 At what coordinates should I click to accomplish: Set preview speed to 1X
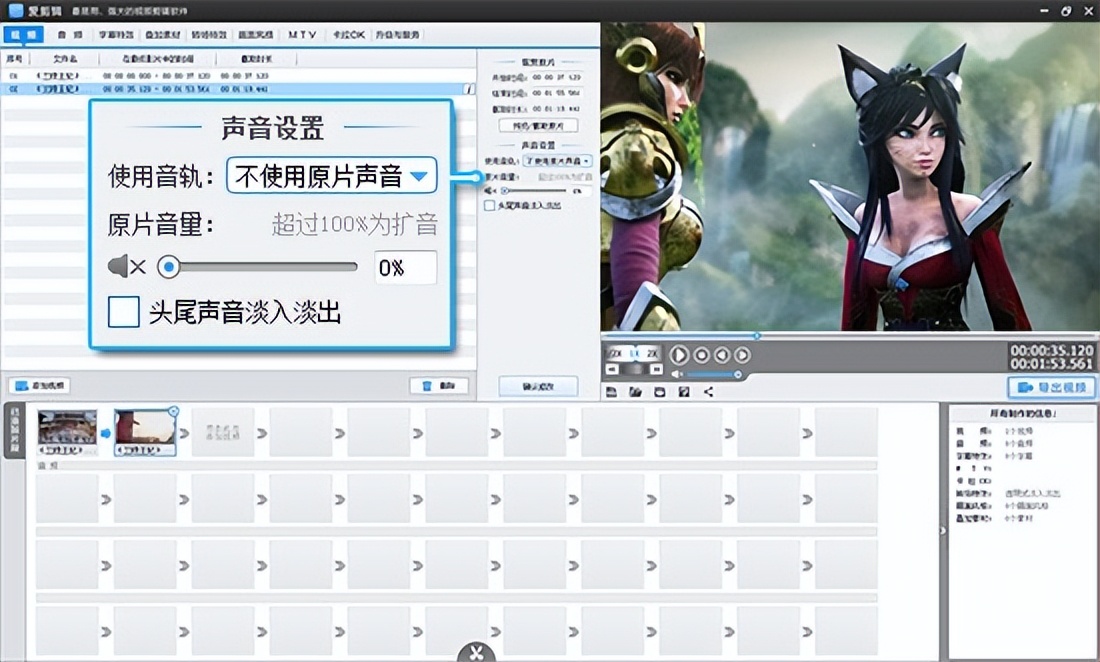click(x=634, y=353)
